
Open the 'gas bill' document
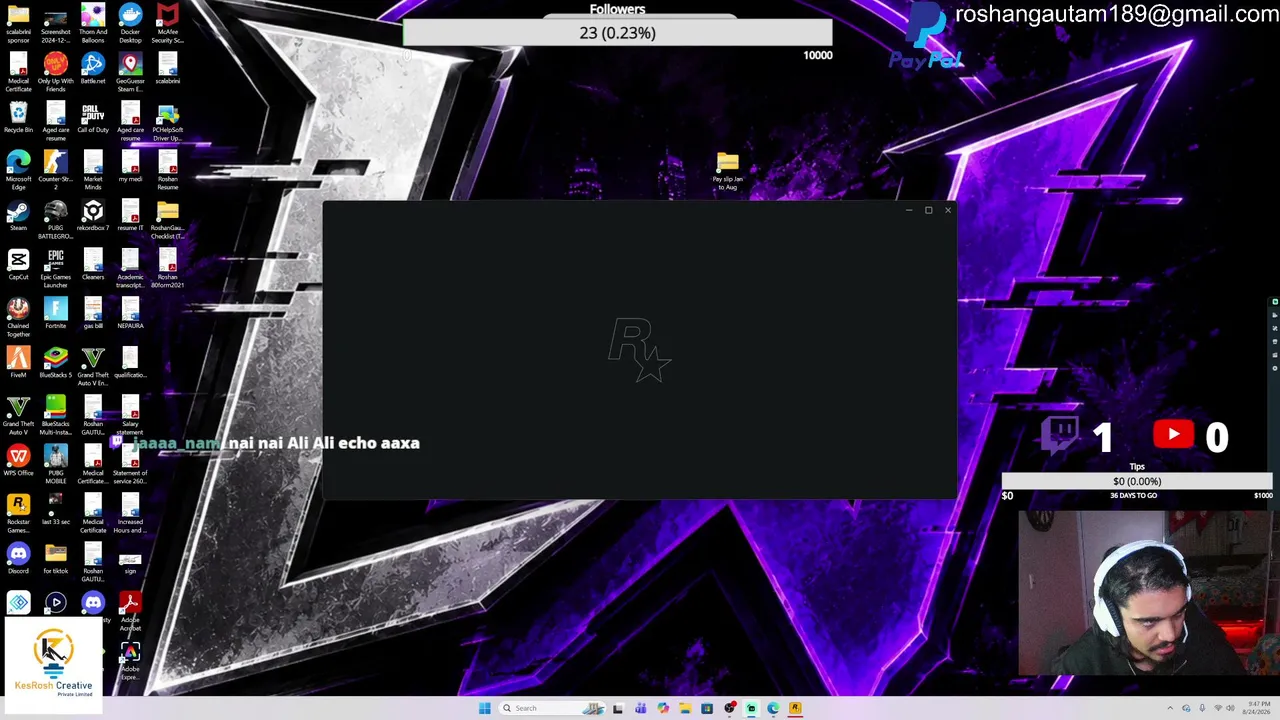coord(93,310)
